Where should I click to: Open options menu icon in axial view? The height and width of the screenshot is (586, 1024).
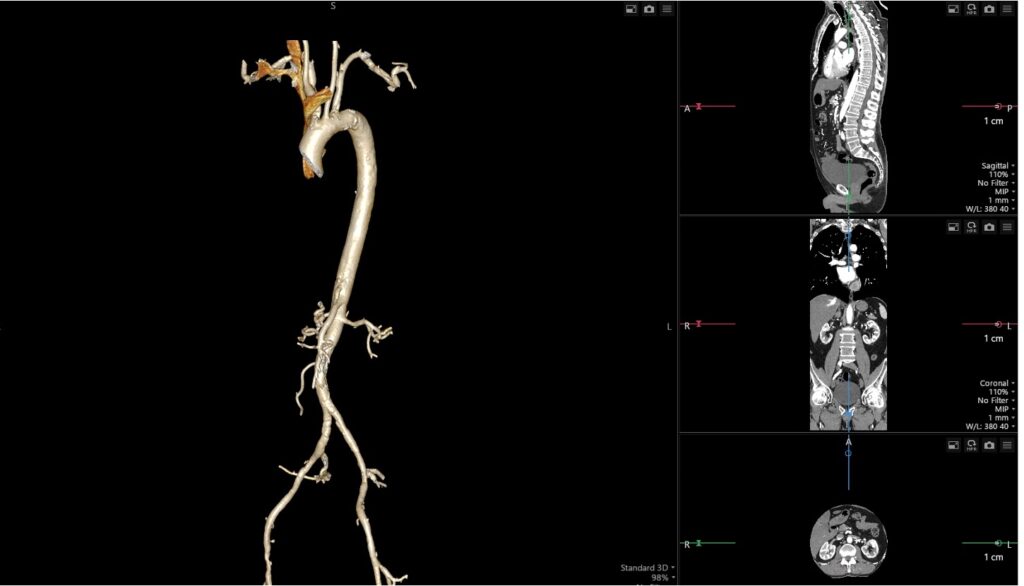pos(1007,443)
